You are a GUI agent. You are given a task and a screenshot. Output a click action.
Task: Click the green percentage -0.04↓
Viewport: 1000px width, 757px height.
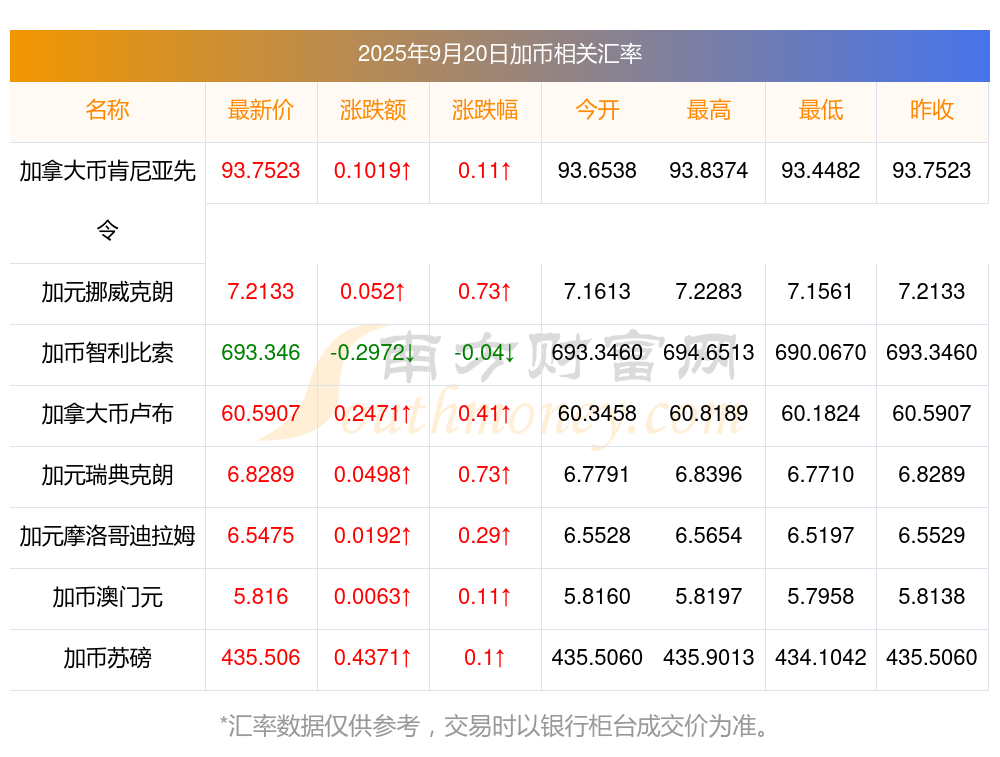(485, 352)
